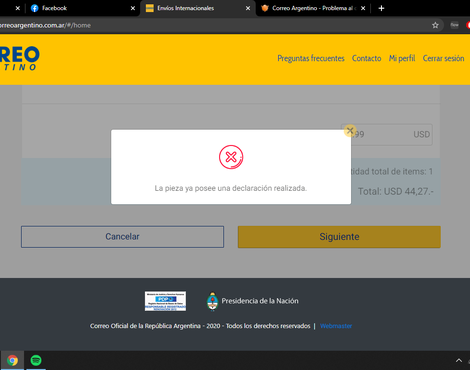The width and height of the screenshot is (470, 370).
Task: Click the browser address bar URL
Action: [x=45, y=25]
